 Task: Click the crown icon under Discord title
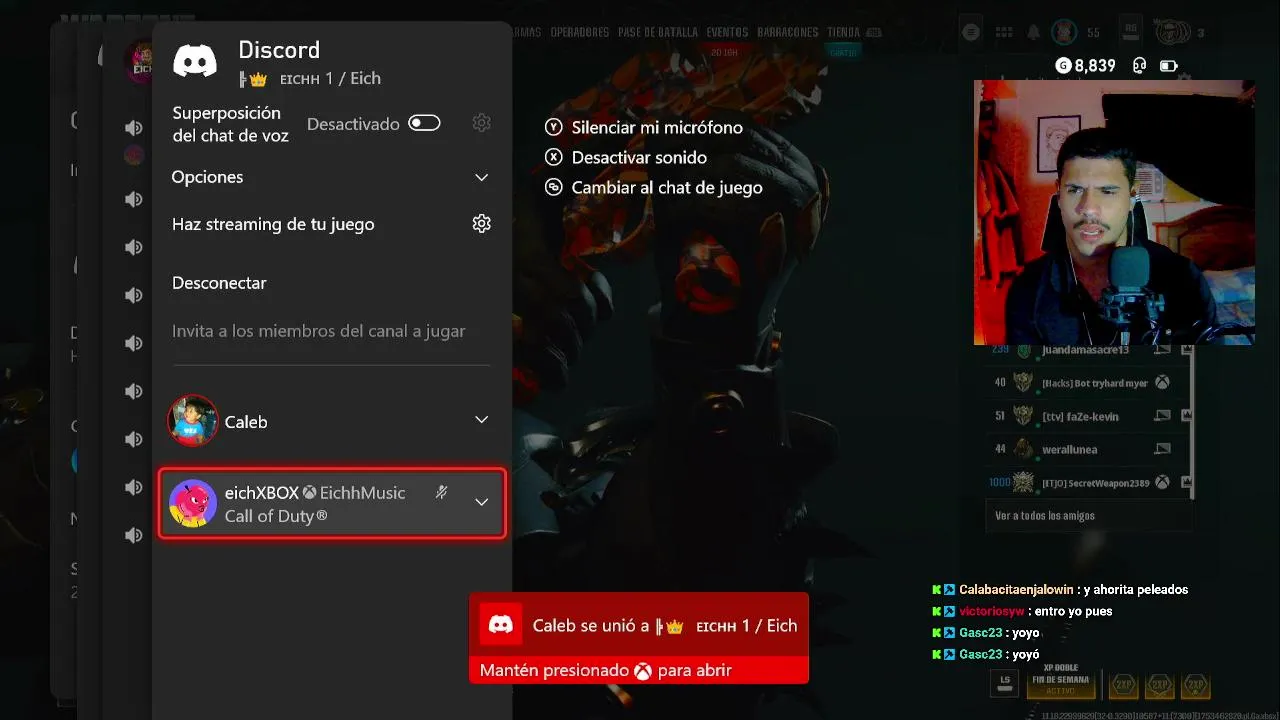coord(257,79)
